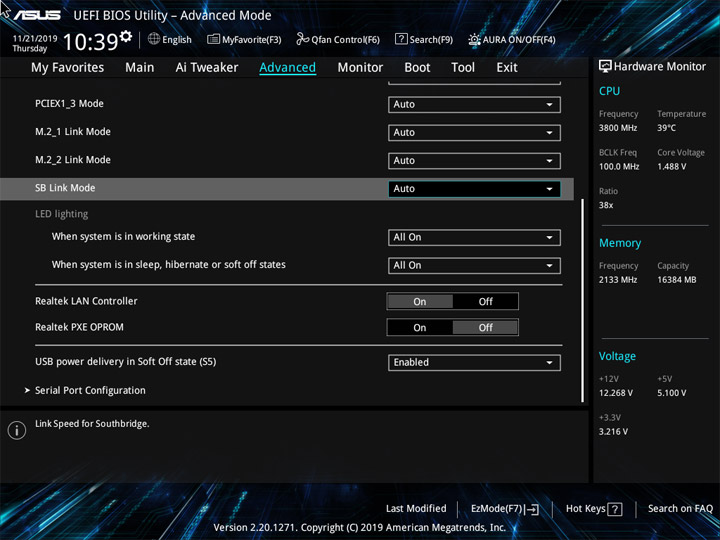Open the M.2_1 Link Mode dropdown
This screenshot has width=720, height=540.
474,133
